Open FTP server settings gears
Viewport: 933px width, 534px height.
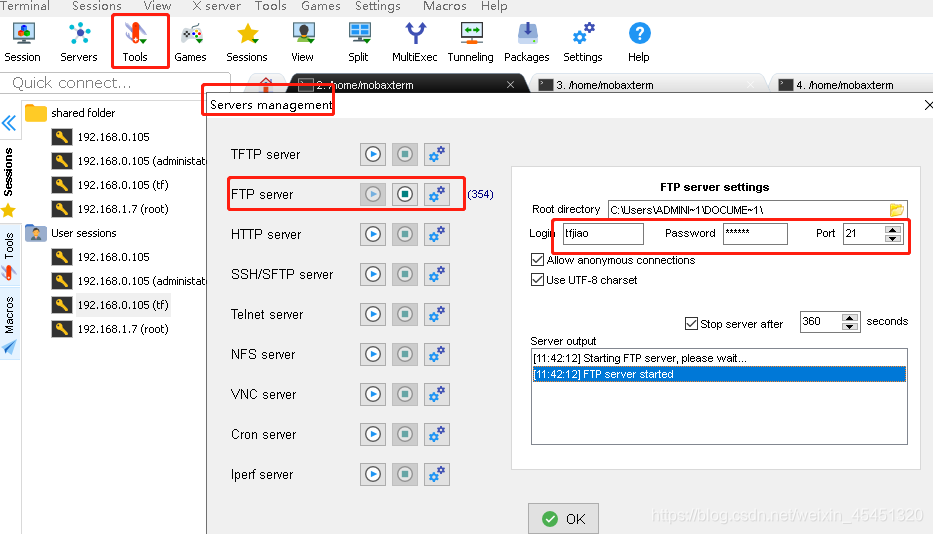tap(437, 194)
